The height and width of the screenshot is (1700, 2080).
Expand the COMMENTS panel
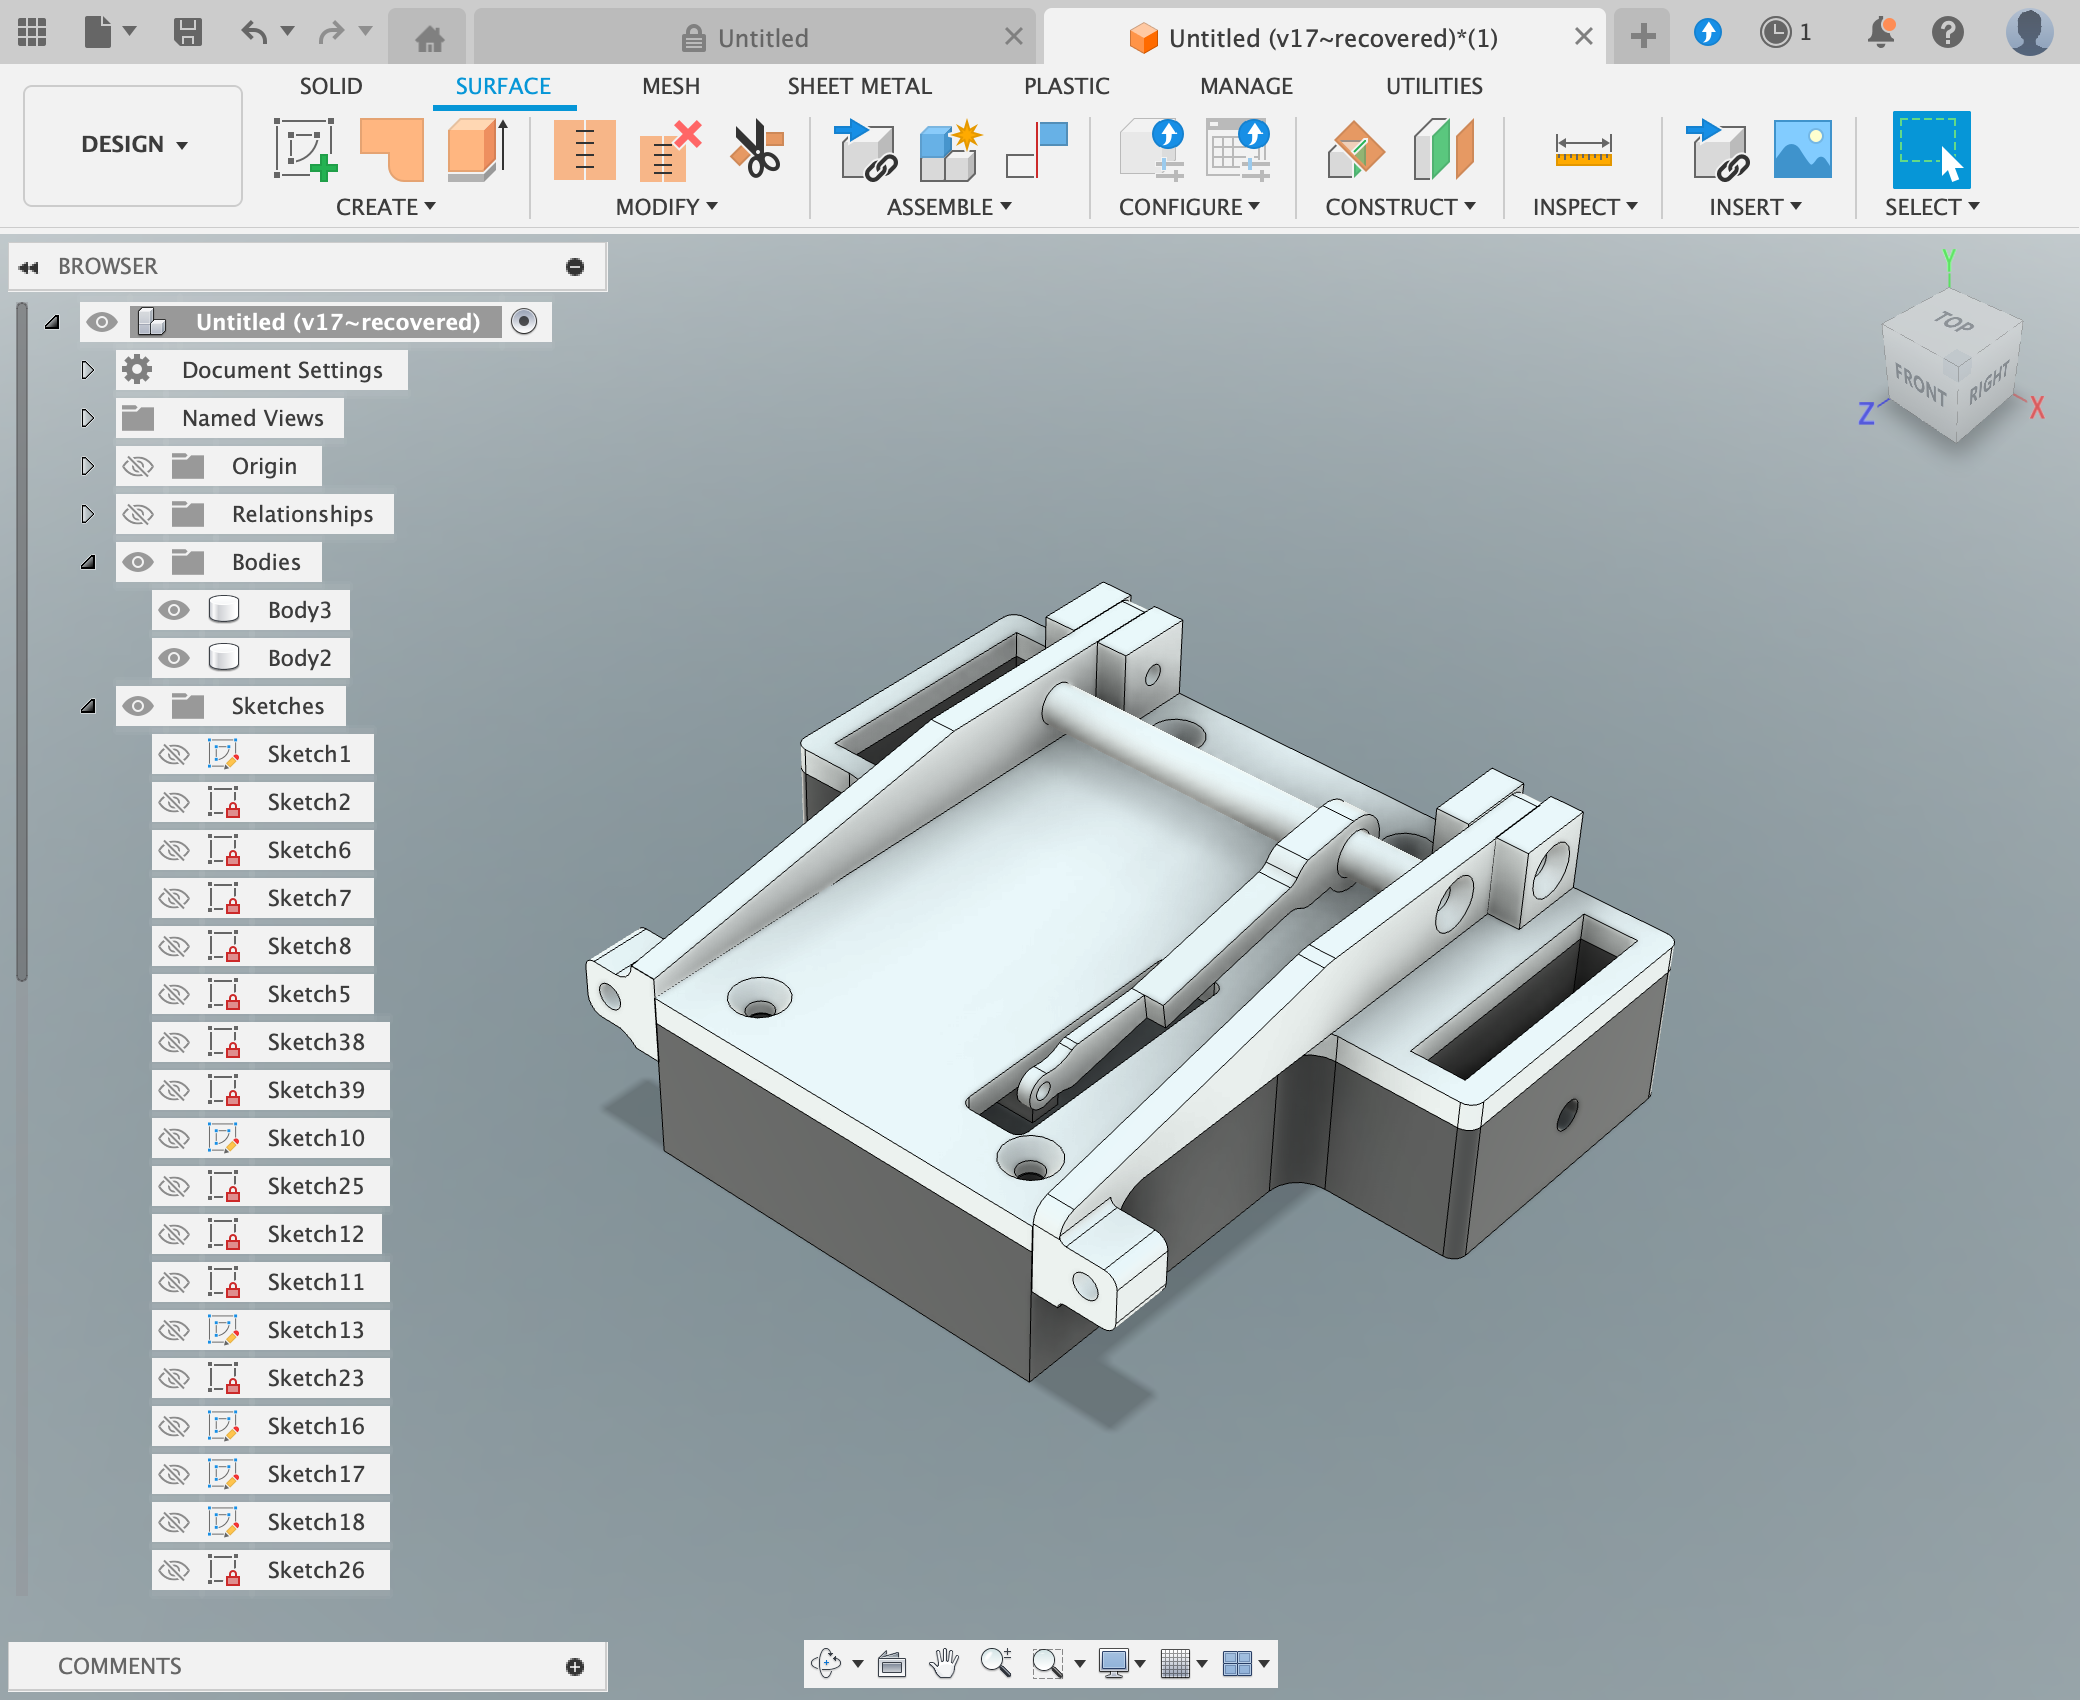click(x=575, y=1666)
